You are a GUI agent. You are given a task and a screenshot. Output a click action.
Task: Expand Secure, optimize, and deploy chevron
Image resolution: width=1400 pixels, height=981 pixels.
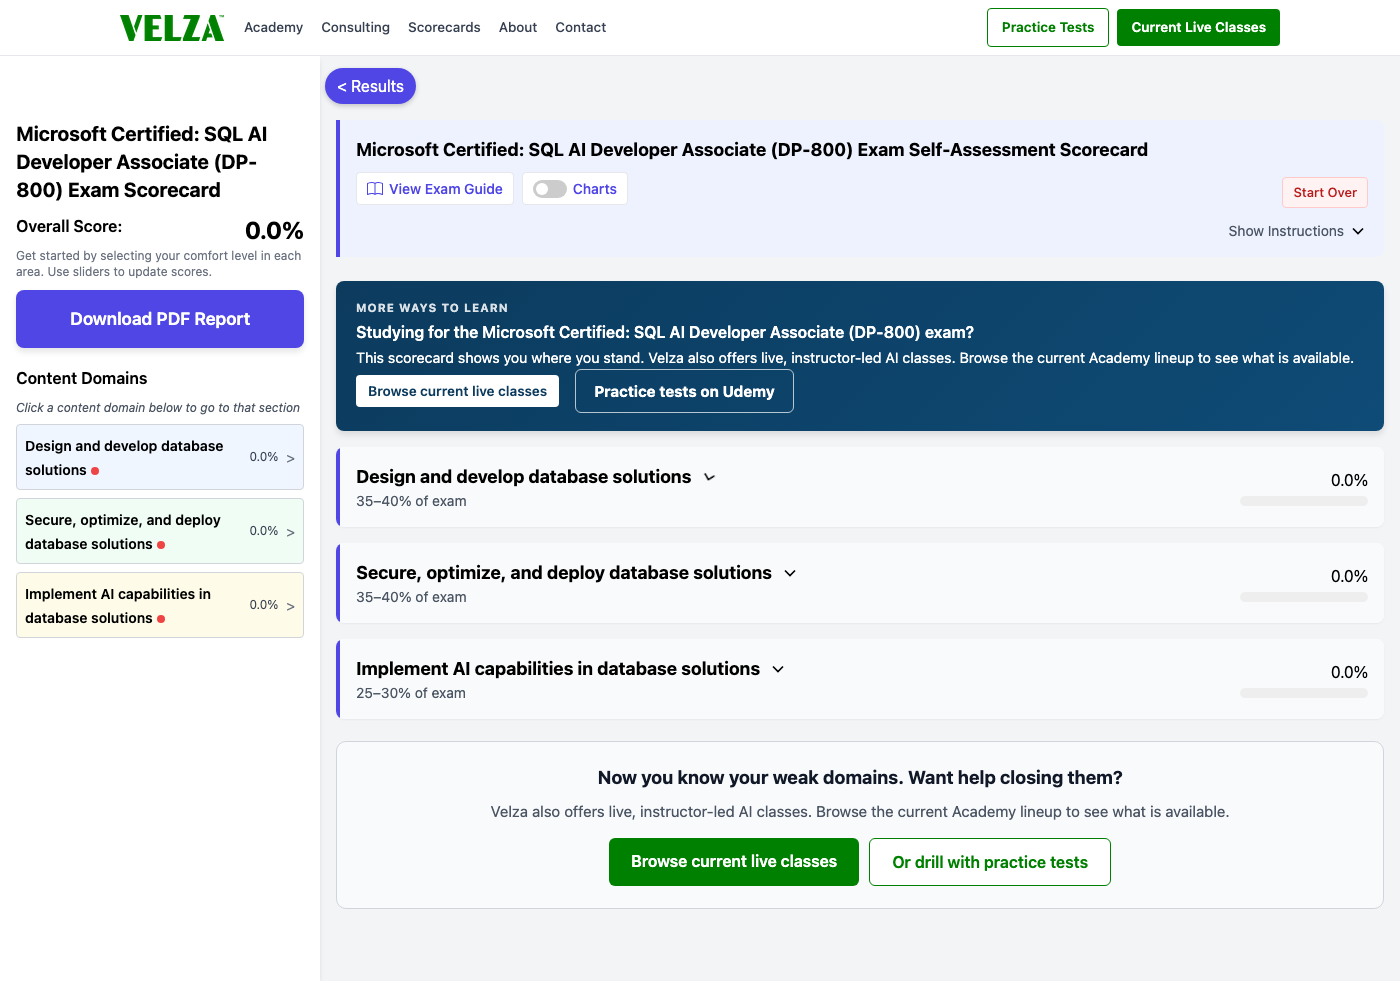point(790,573)
